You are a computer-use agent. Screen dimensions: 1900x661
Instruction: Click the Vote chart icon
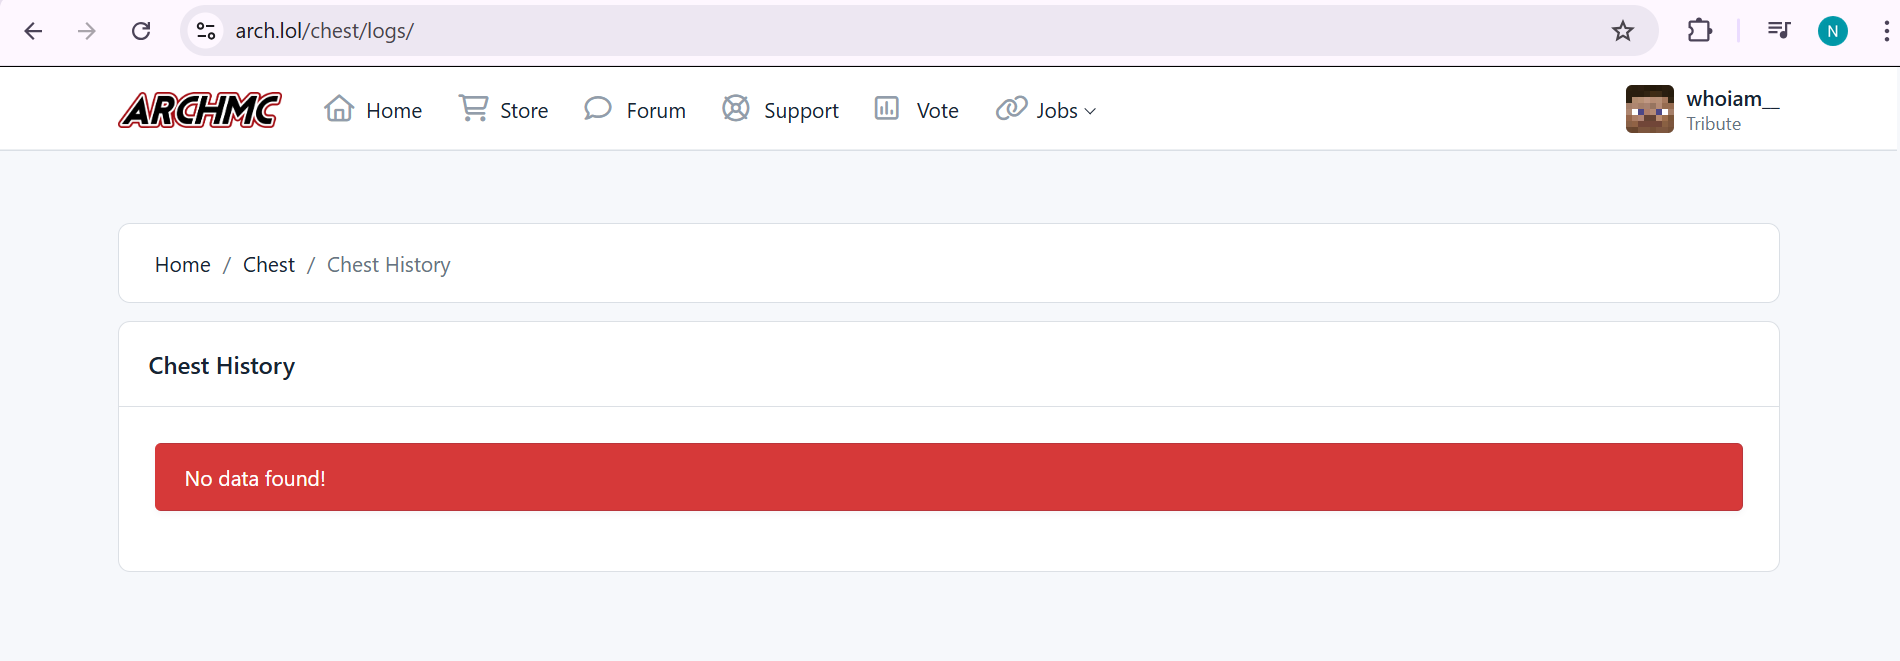coord(887,108)
